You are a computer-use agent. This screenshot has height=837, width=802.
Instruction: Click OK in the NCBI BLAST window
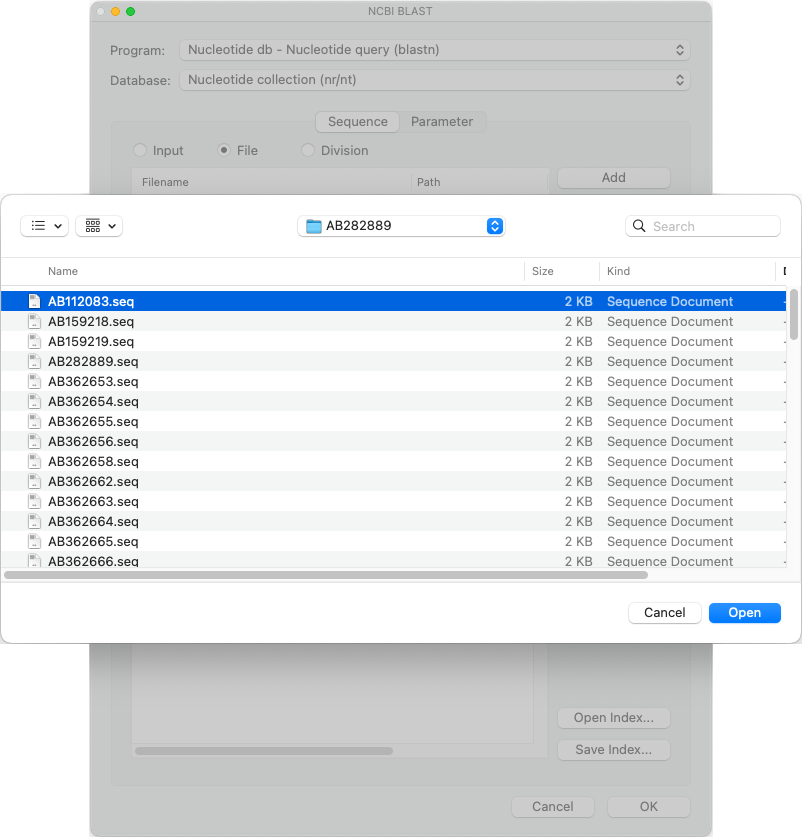click(x=649, y=807)
